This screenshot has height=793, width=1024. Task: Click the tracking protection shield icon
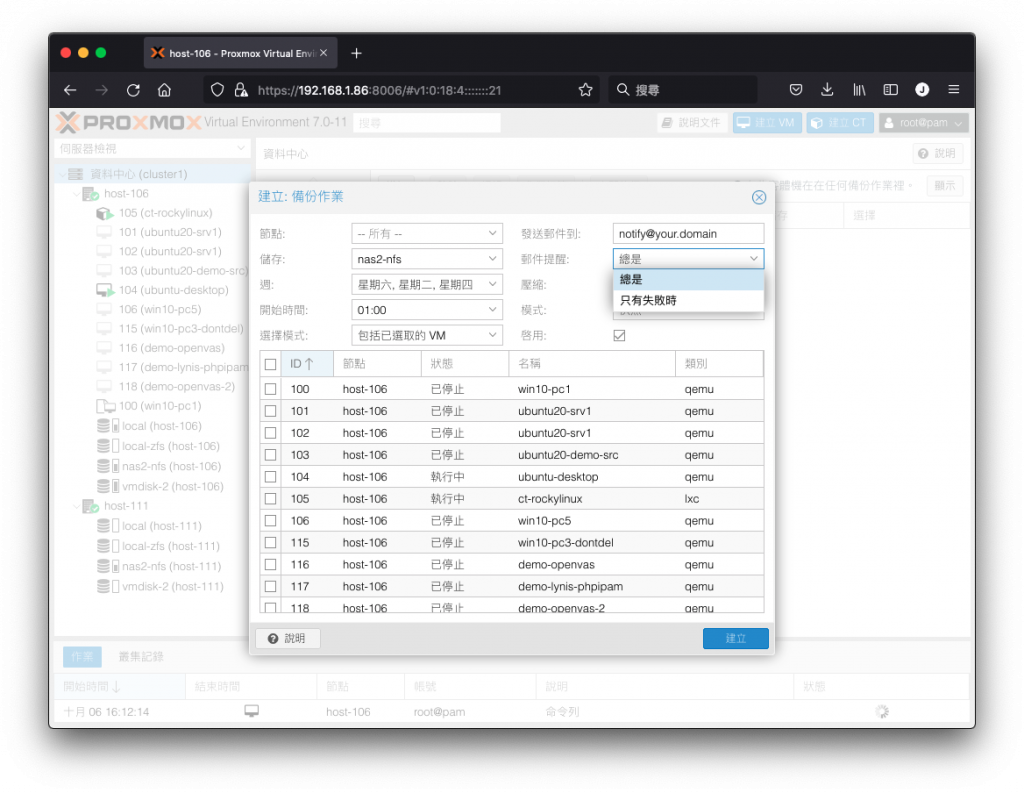click(x=217, y=90)
